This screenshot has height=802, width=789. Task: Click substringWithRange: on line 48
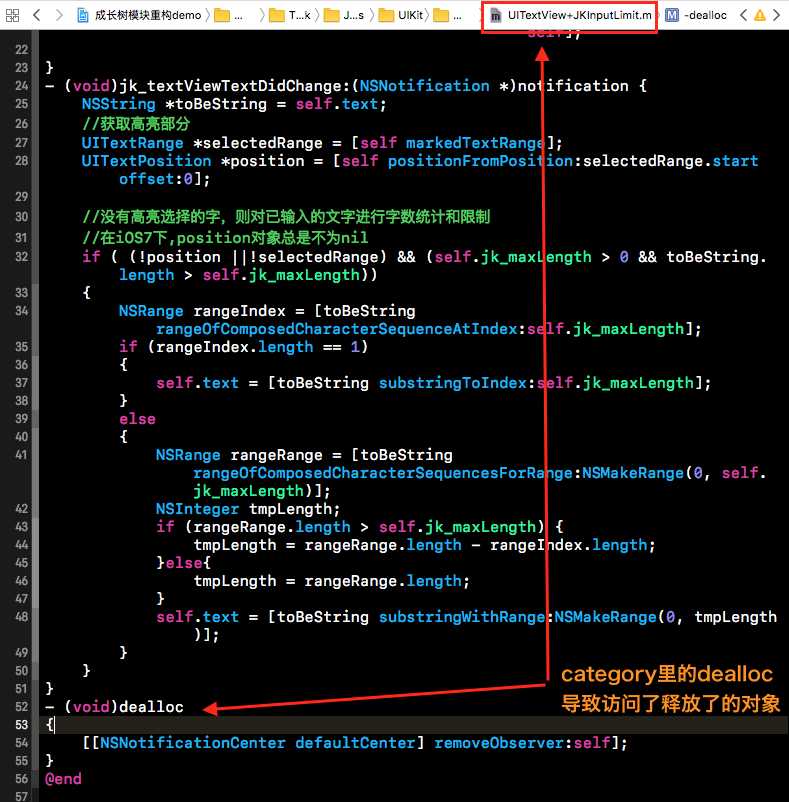(466, 616)
